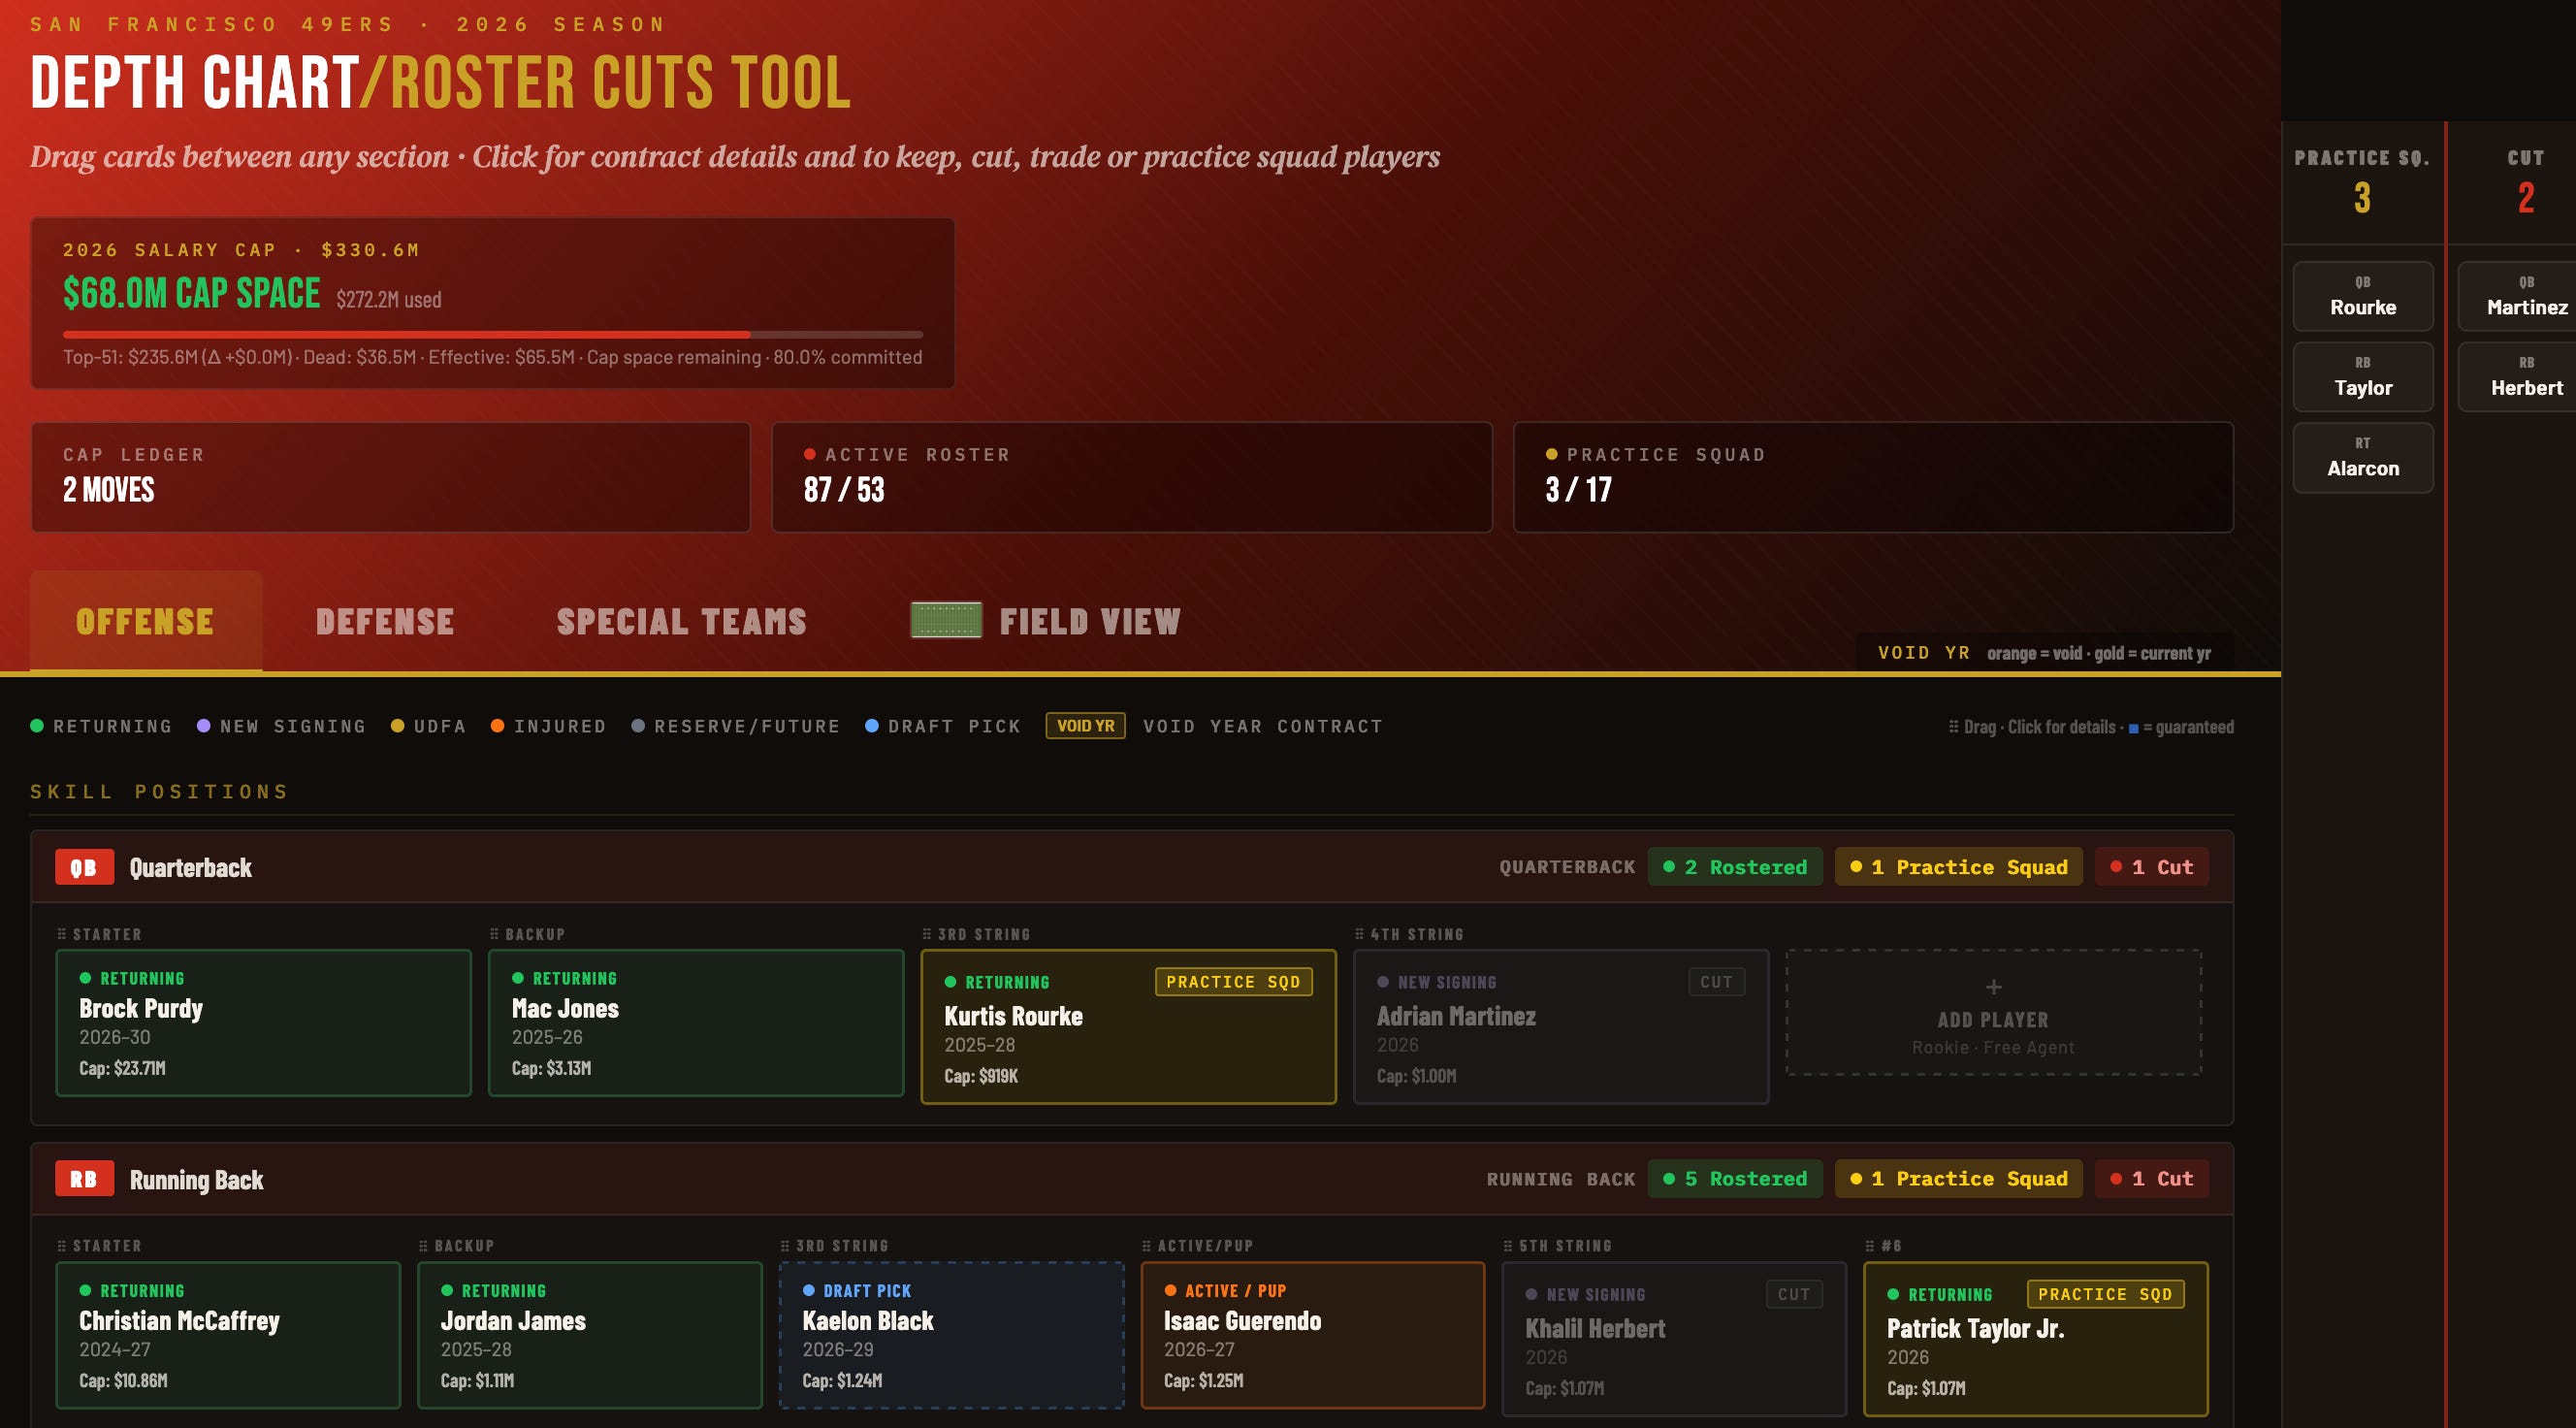Click the Cut column header count
The width and height of the screenshot is (2576, 1428).
(x=2526, y=197)
